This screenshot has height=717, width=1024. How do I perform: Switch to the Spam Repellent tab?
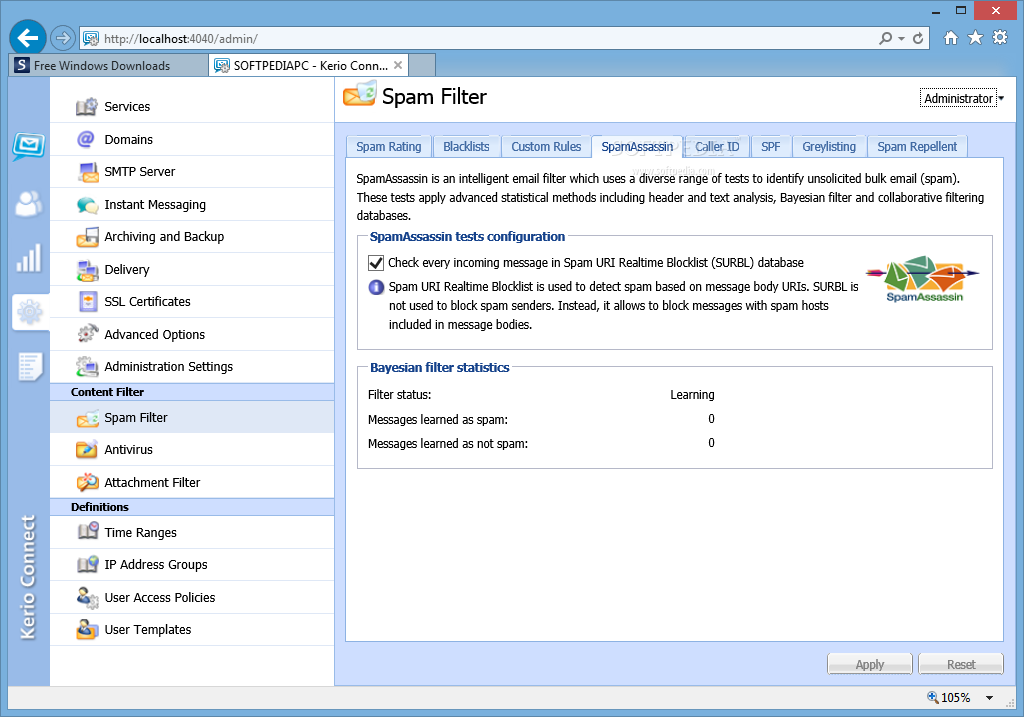917,147
